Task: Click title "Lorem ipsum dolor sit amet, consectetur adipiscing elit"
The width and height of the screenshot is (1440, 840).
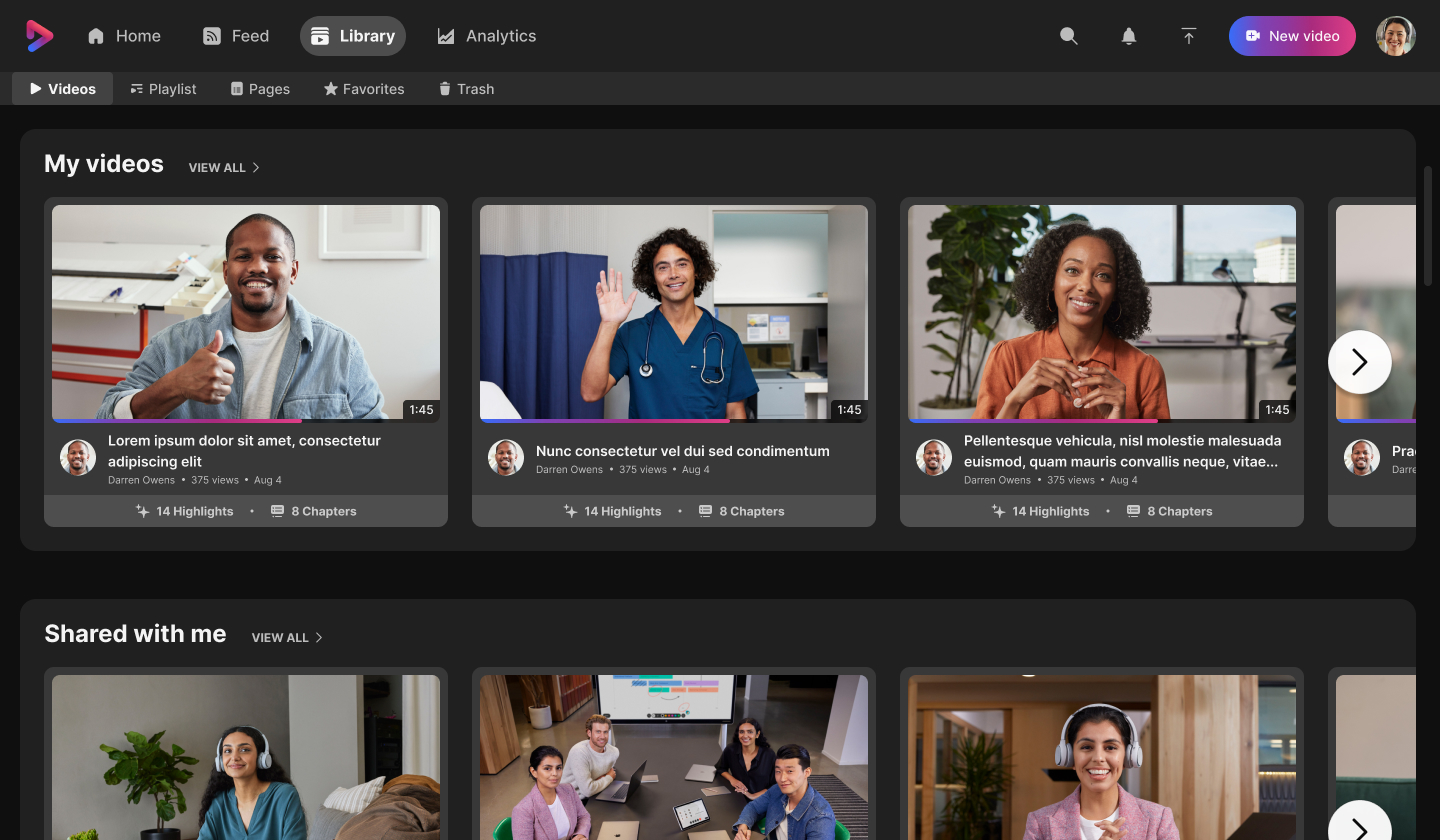Action: point(244,451)
